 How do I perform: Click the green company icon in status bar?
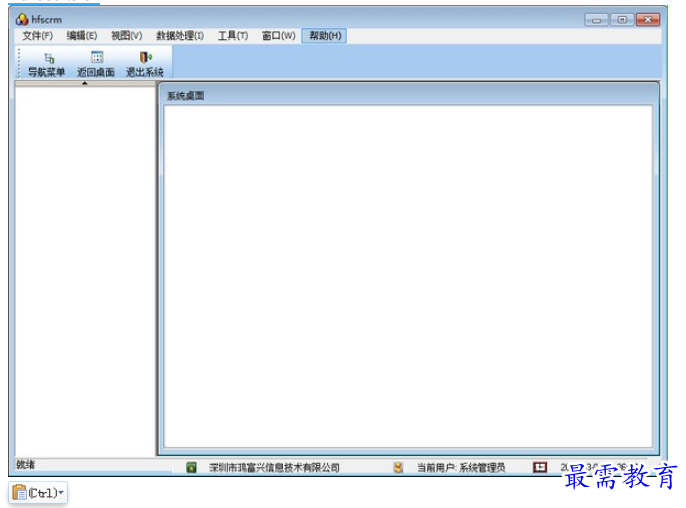tap(191, 467)
